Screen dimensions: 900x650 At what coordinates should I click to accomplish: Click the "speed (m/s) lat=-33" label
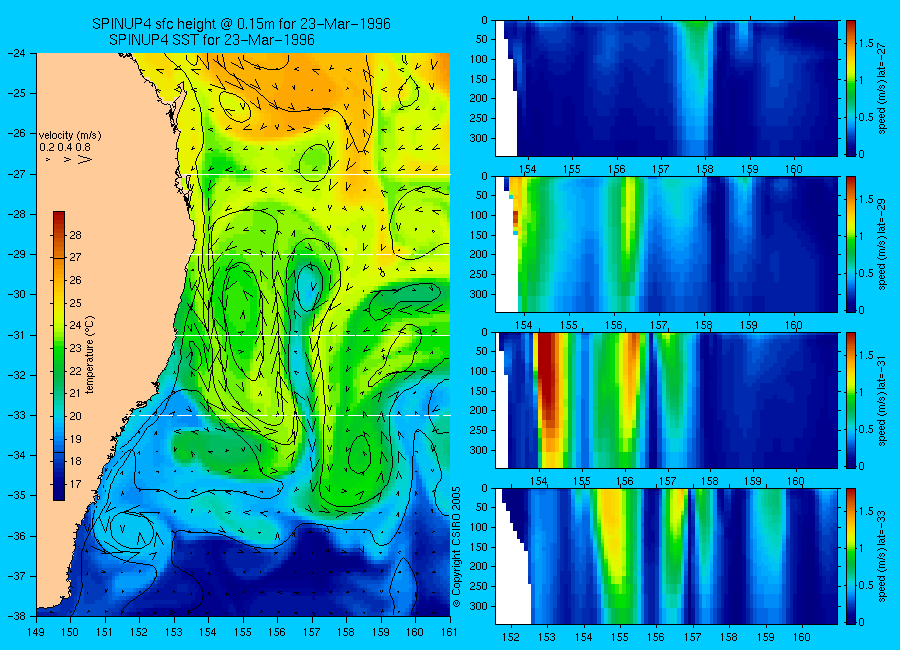coord(883,557)
